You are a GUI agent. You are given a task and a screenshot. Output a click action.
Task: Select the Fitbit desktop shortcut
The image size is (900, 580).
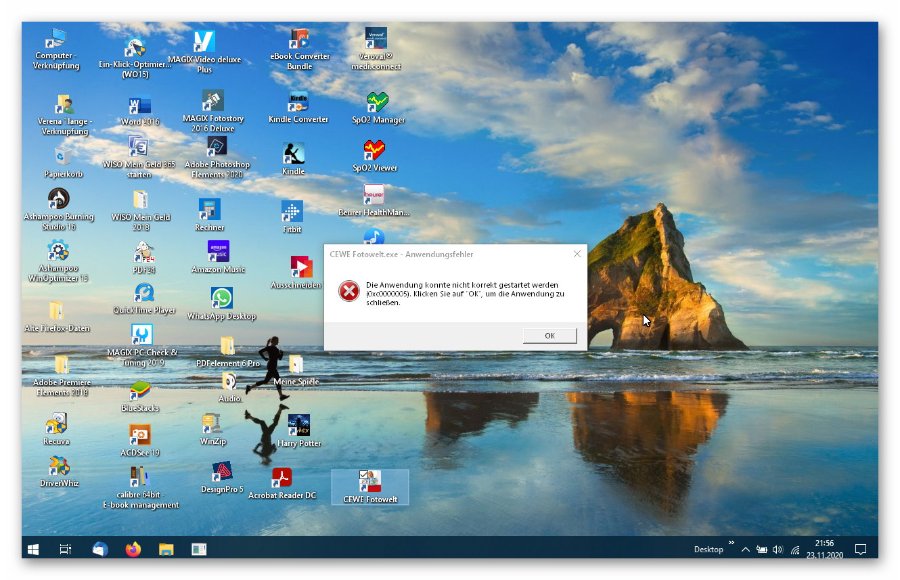tap(291, 212)
